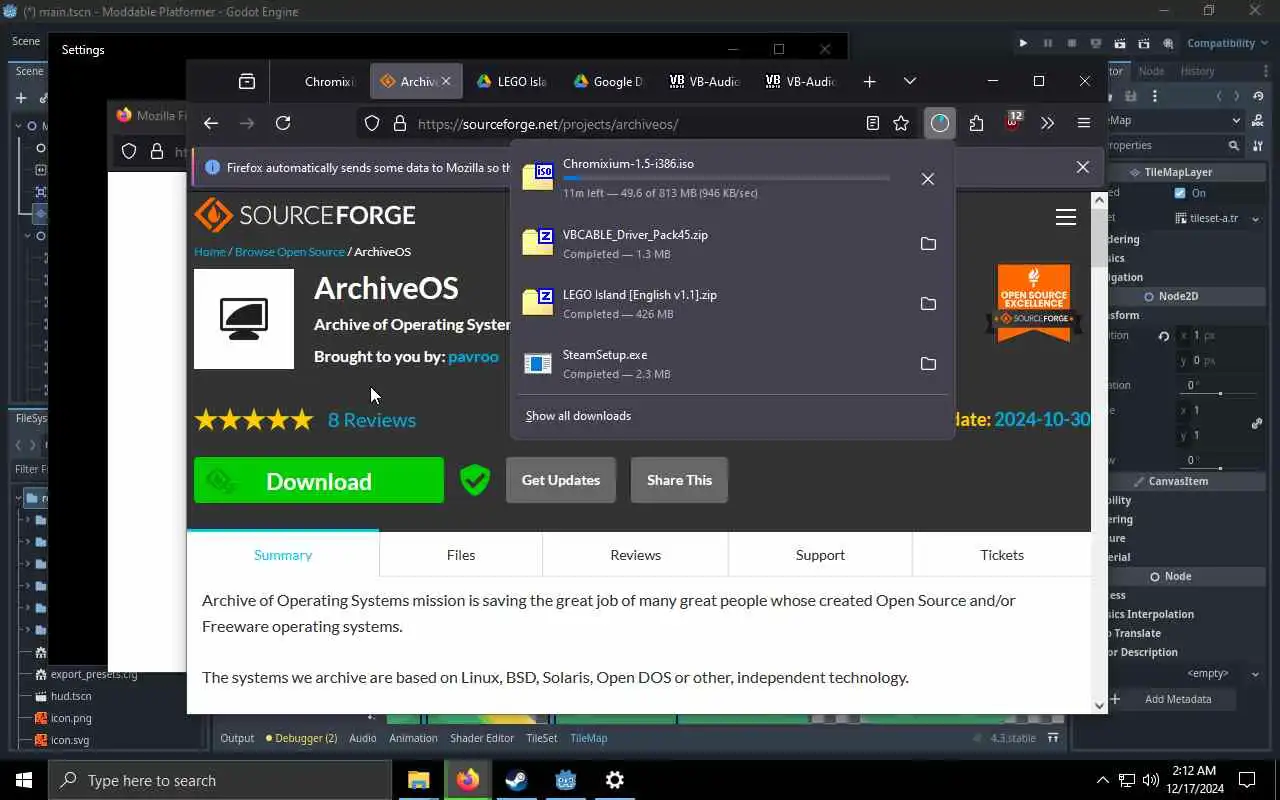This screenshot has height=800, width=1280.
Task: Switch to the Google Drive browser tab
Action: [608, 82]
